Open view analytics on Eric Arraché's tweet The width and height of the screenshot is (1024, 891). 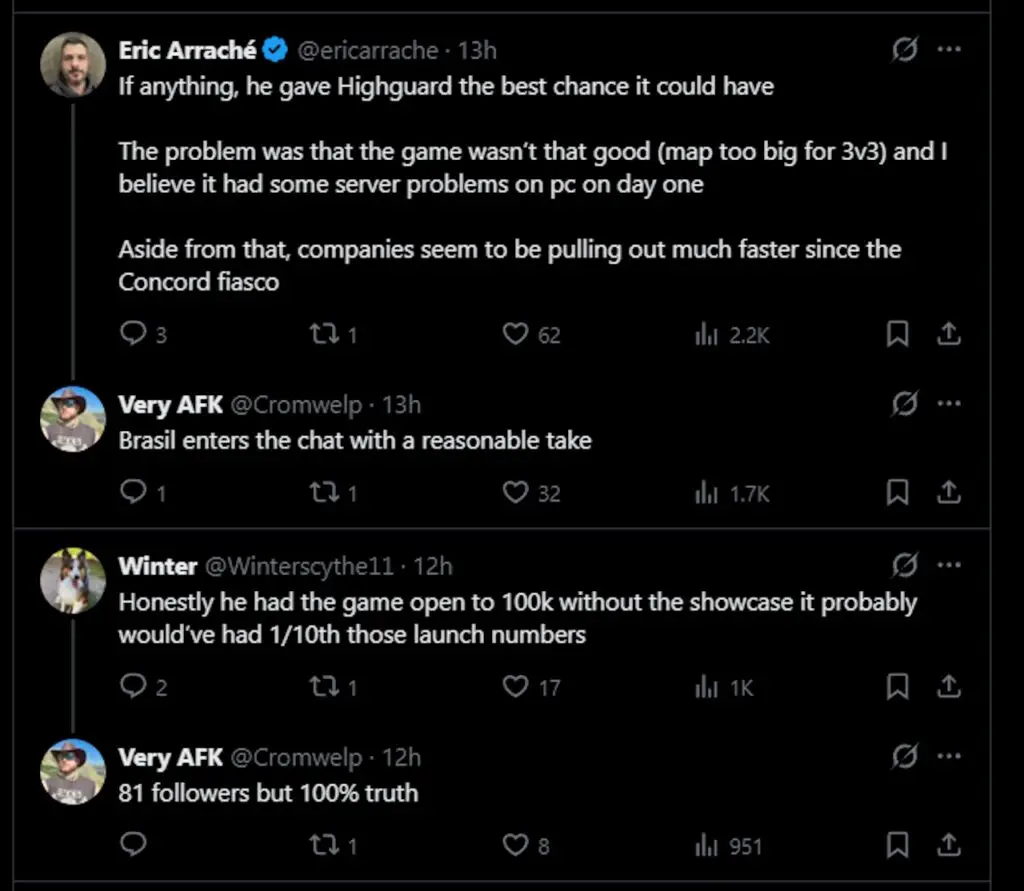706,334
